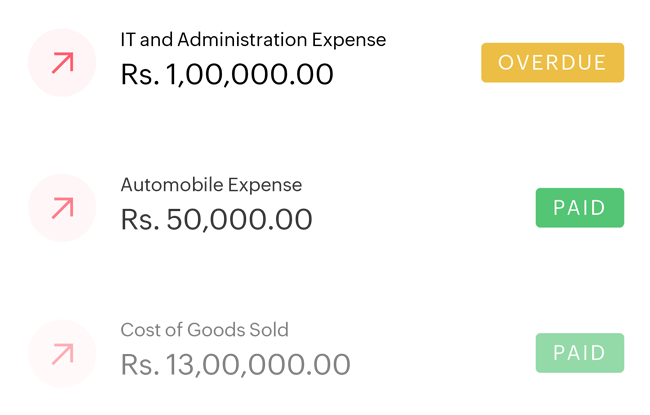Click the expense arrow icon for IT and Administration
Viewport: 650px width, 415px height.
click(62, 63)
